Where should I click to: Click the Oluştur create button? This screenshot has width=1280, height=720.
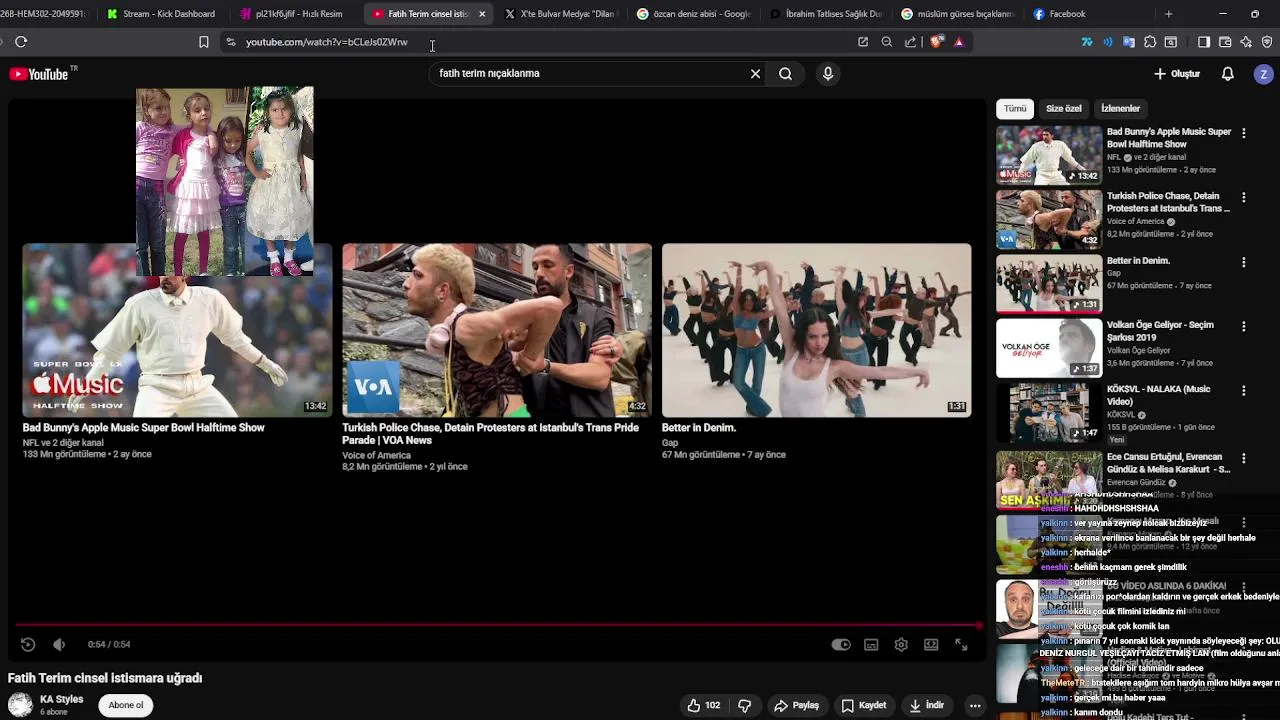pos(1177,74)
